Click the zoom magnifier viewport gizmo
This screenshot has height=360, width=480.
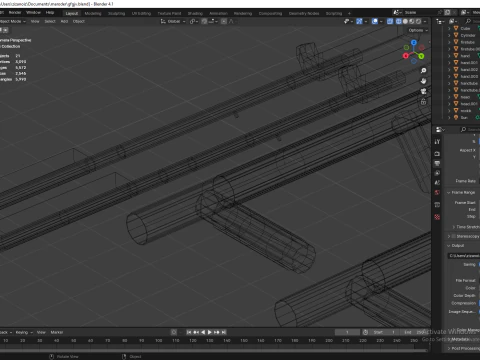(x=423, y=71)
